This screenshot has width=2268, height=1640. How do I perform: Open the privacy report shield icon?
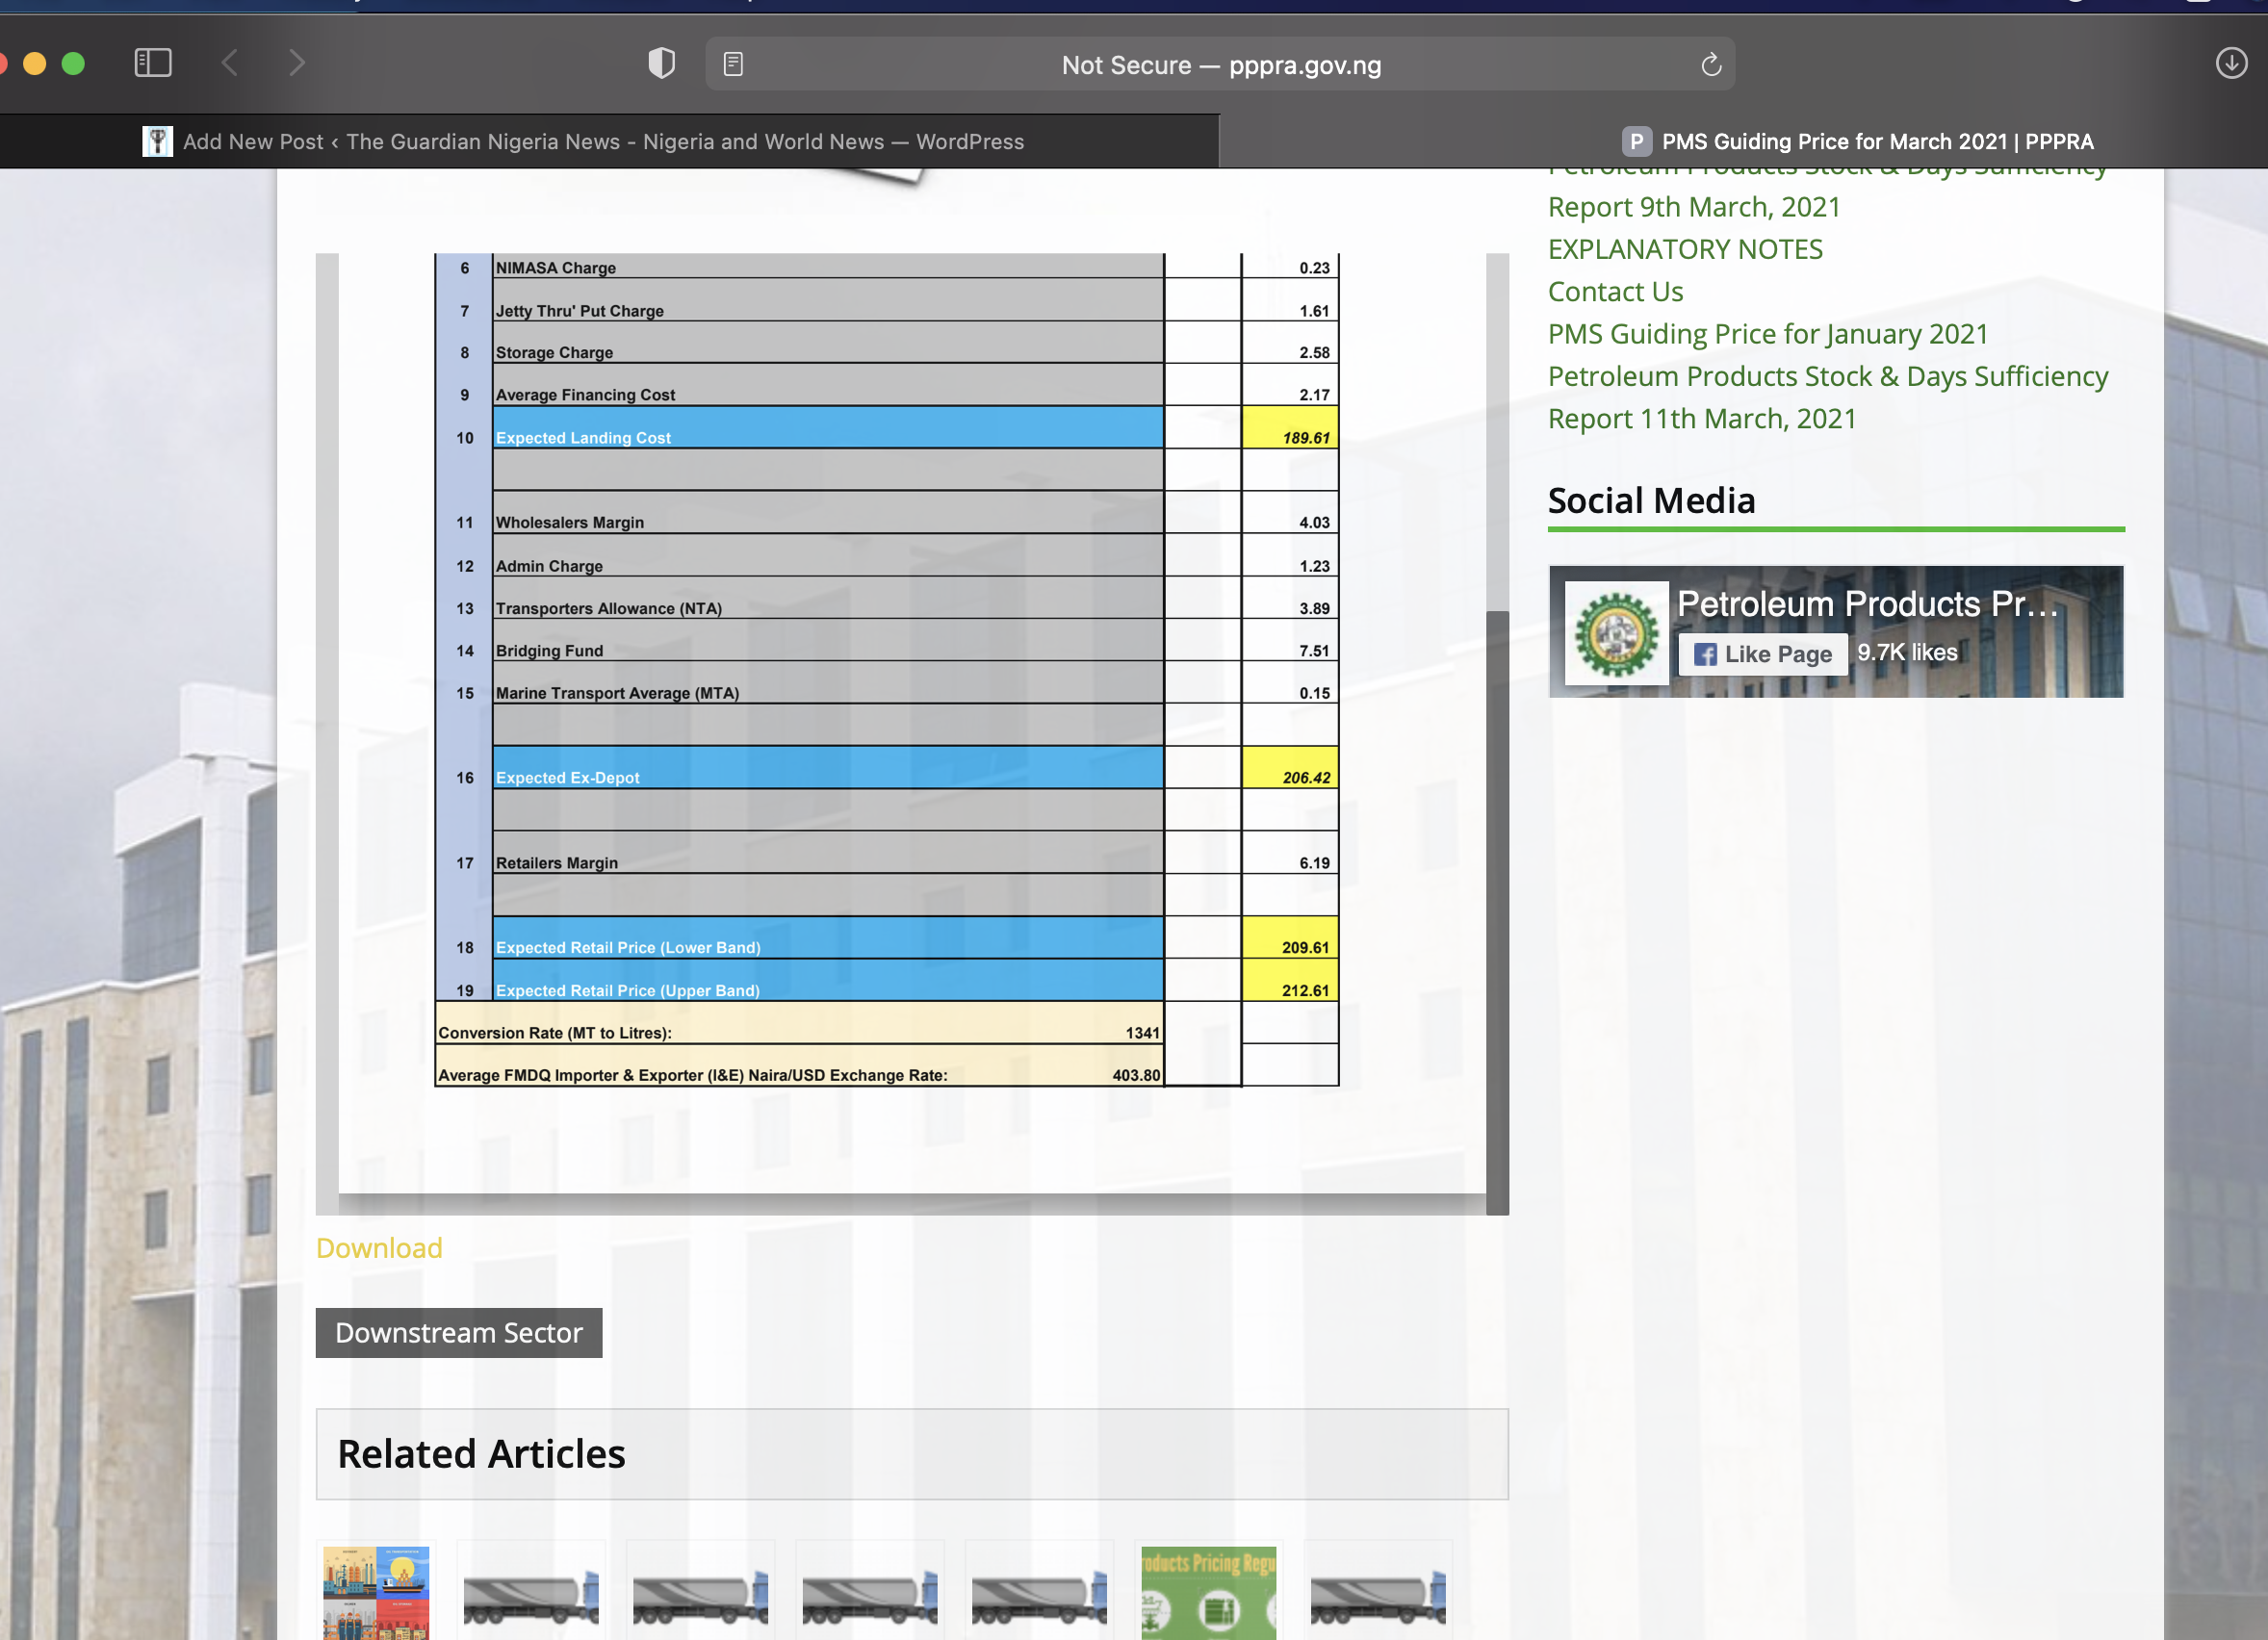point(661,64)
